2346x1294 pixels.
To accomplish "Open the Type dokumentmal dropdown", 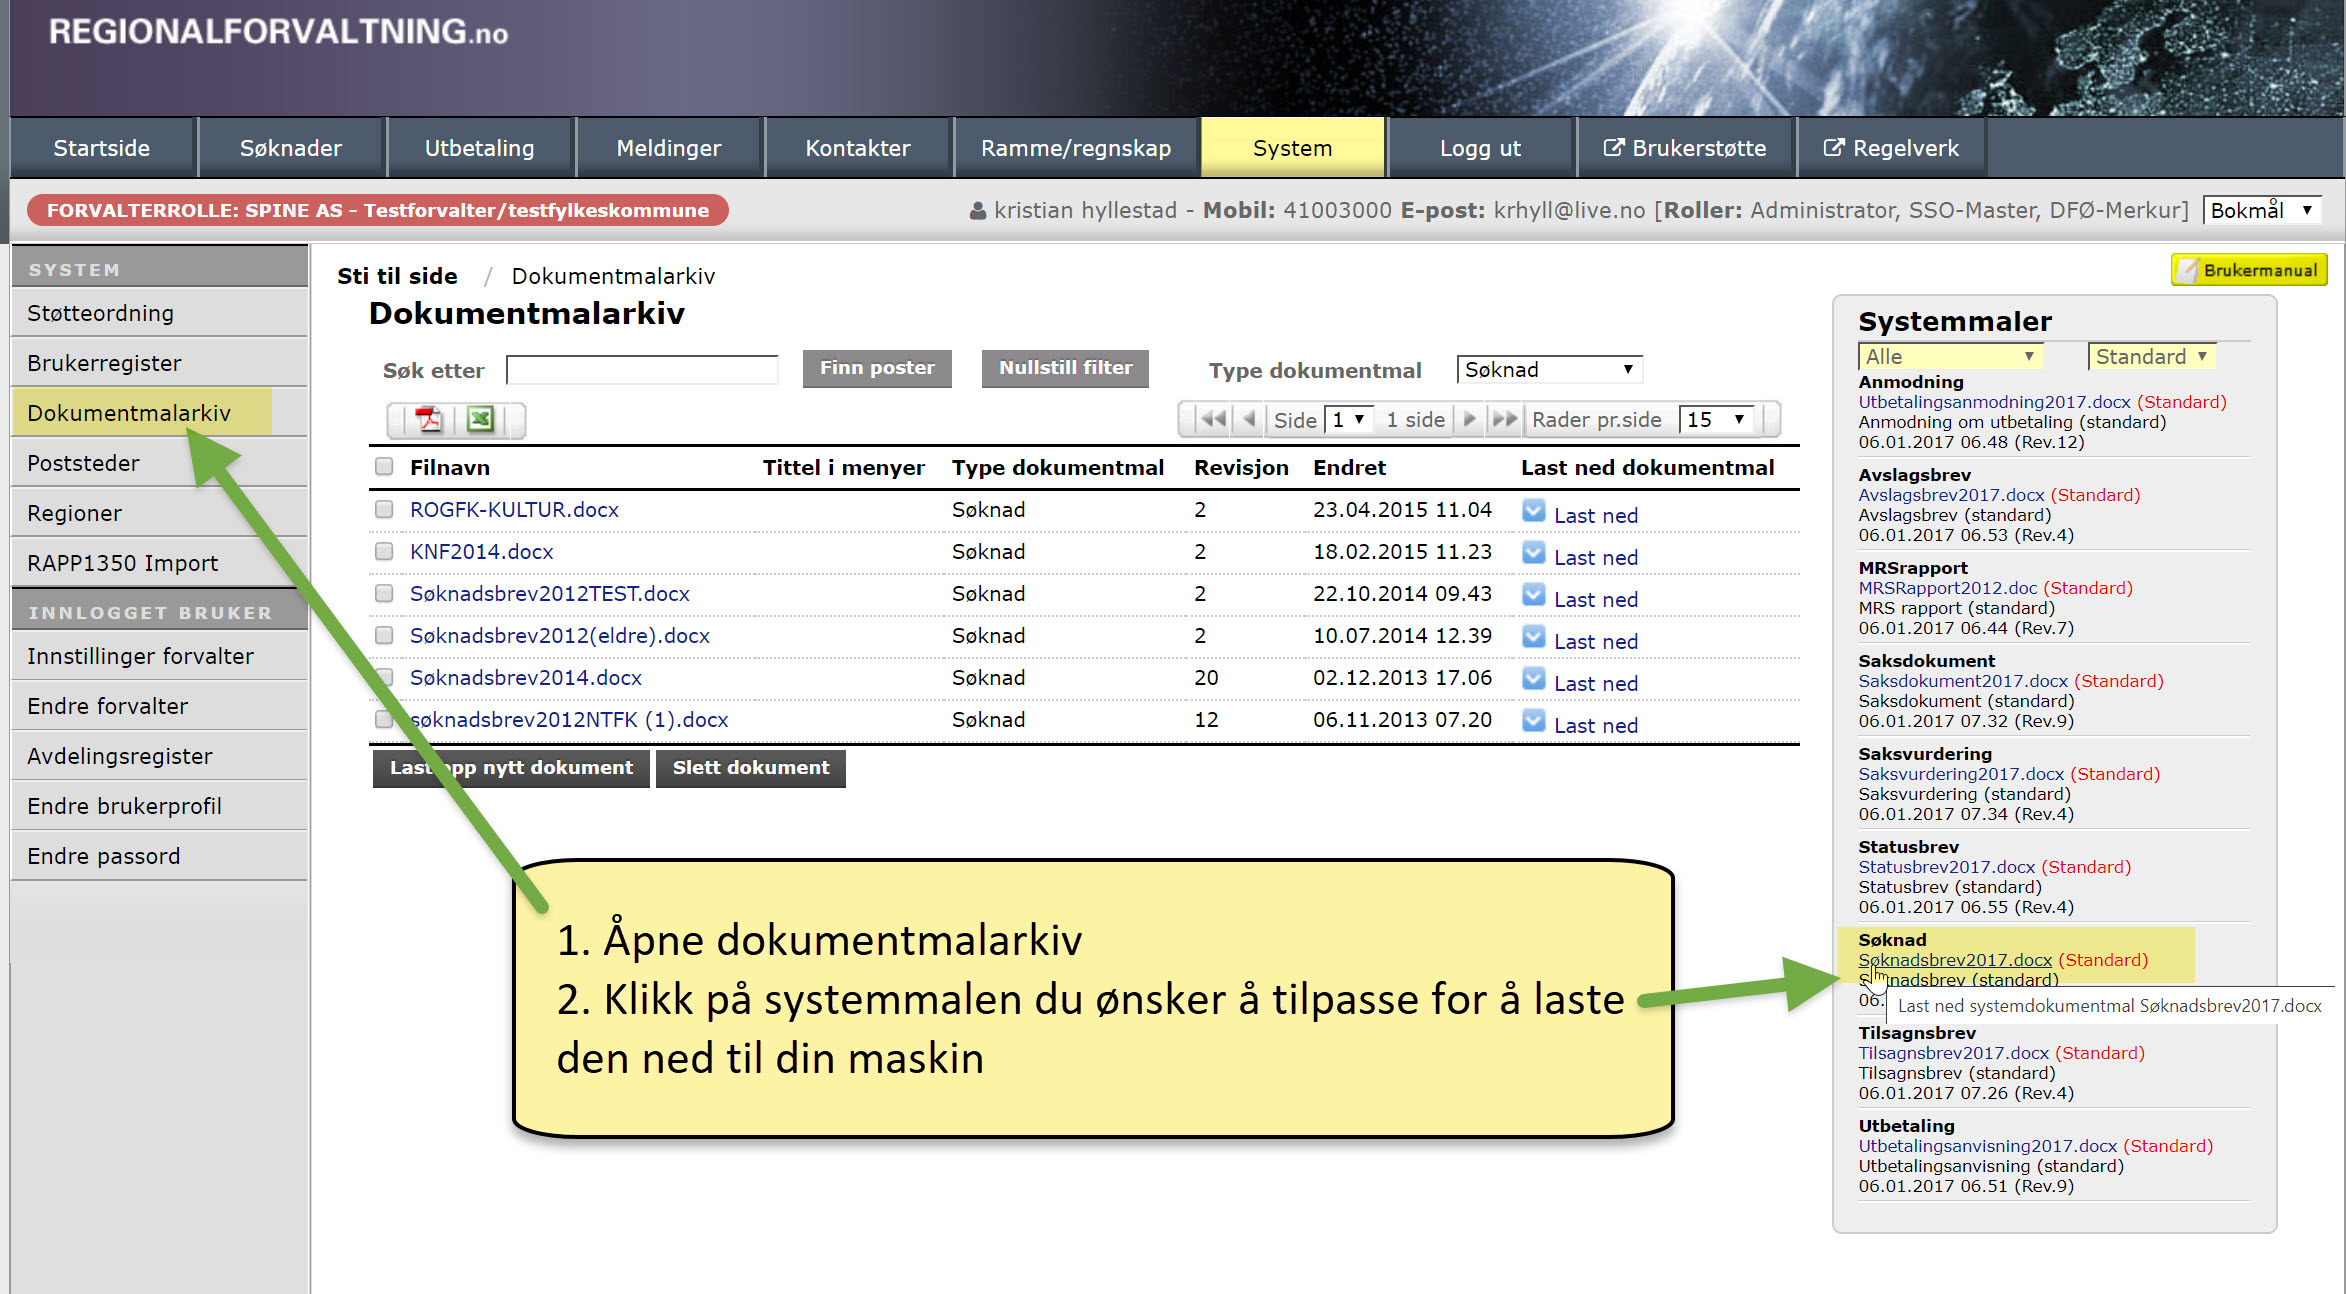I will (1548, 369).
